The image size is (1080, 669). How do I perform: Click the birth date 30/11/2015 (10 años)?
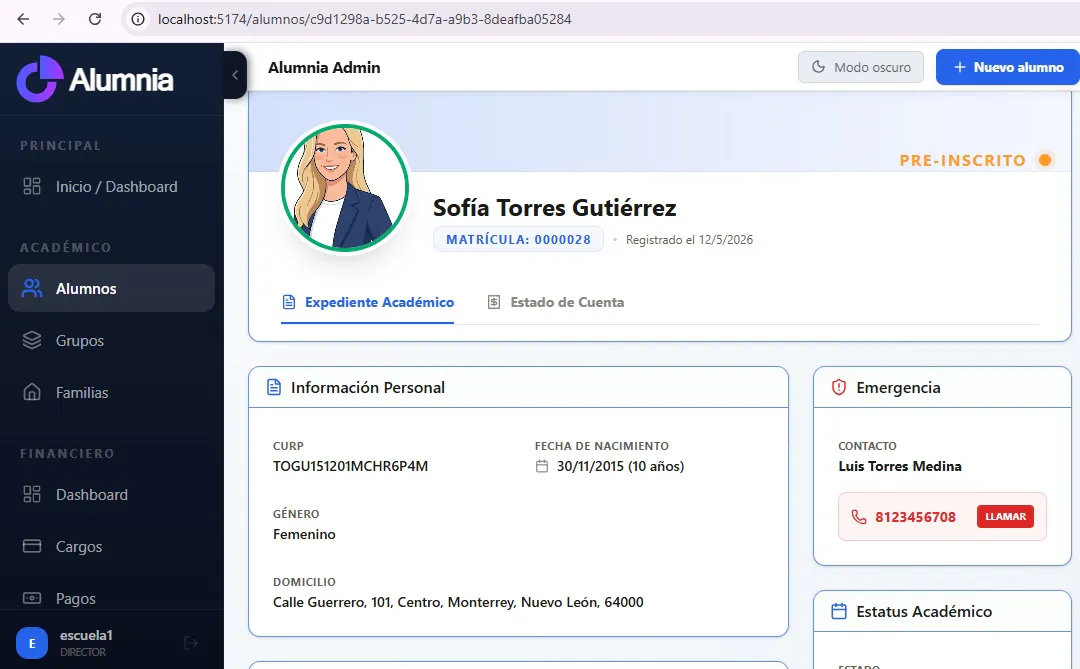(621, 466)
